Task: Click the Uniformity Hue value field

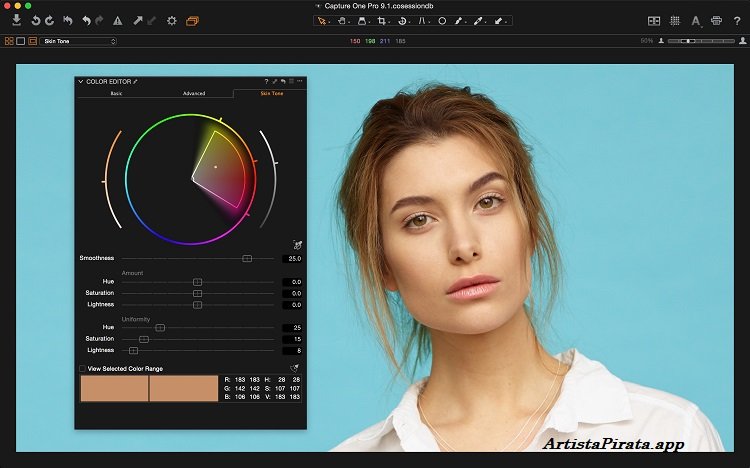Action: [292, 327]
